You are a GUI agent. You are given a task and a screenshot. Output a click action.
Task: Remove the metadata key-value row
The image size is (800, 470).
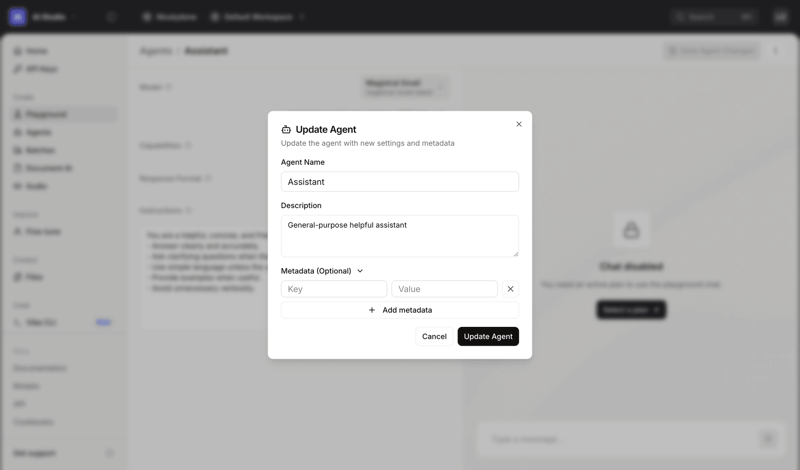pos(510,289)
